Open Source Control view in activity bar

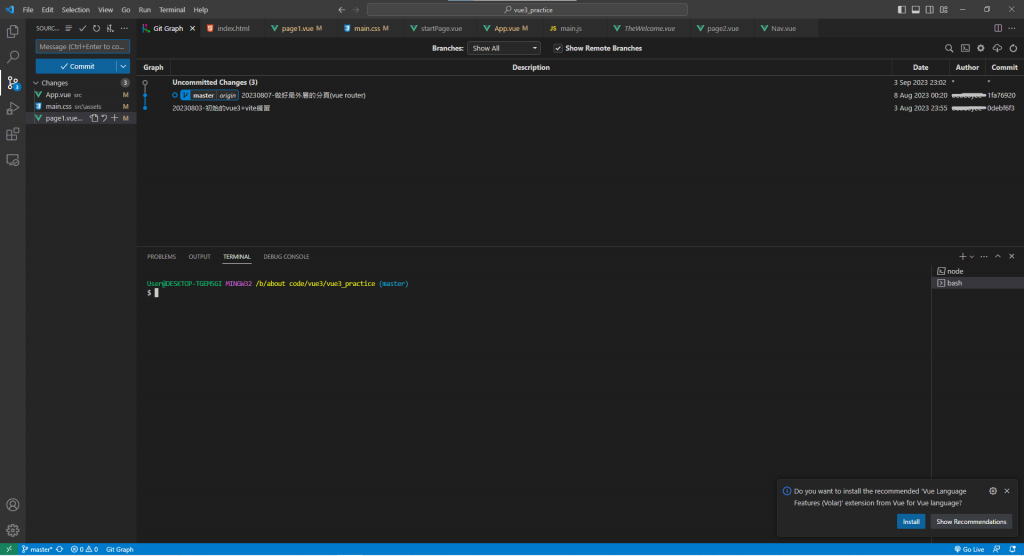(x=12, y=83)
